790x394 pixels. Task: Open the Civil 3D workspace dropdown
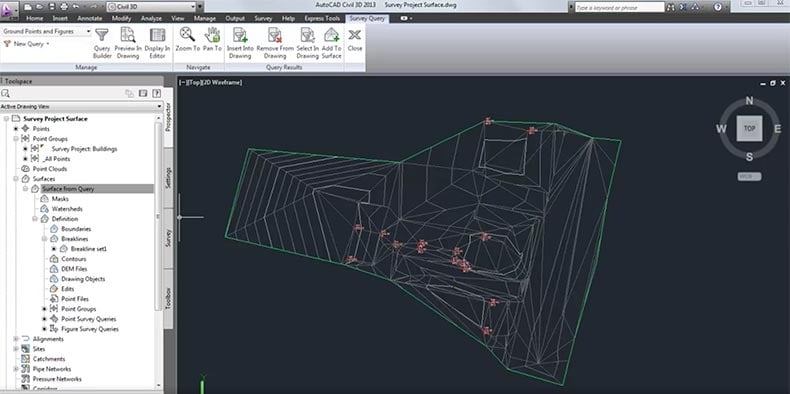pyautogui.click(x=152, y=7)
